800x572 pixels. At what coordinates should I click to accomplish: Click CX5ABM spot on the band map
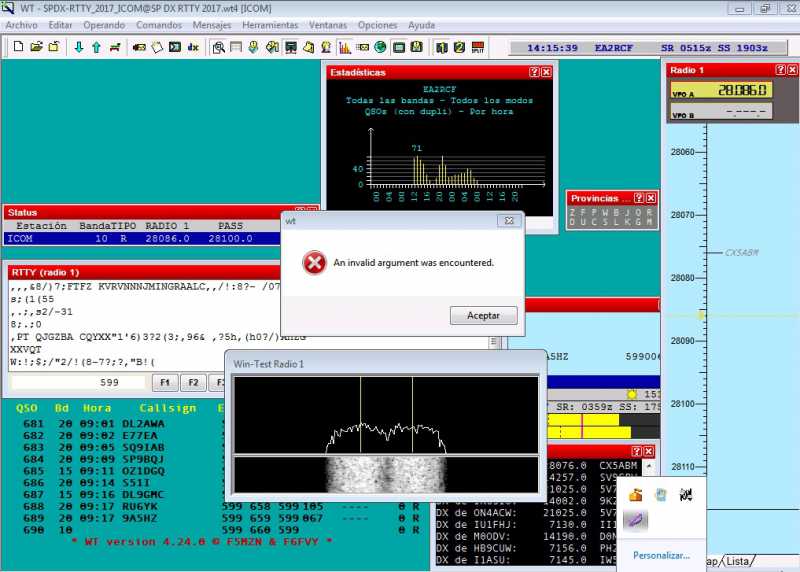pos(741,252)
